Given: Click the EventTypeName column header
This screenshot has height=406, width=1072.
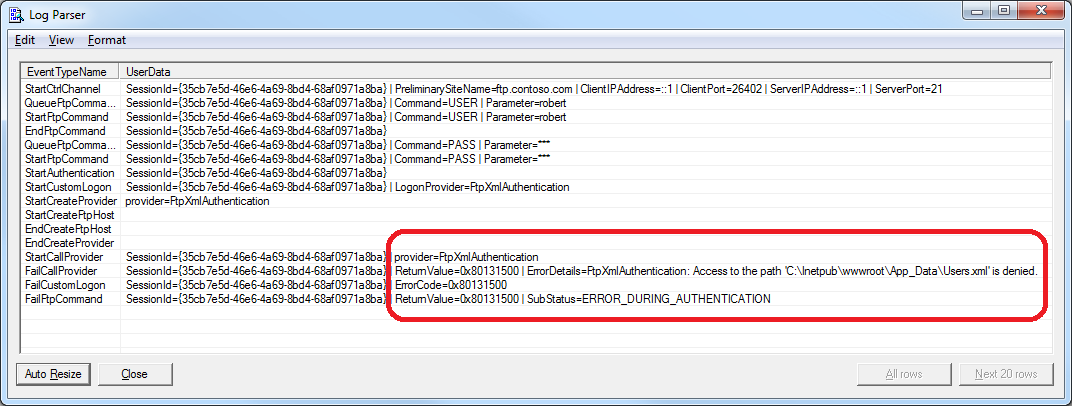Looking at the screenshot, I should [x=67, y=72].
